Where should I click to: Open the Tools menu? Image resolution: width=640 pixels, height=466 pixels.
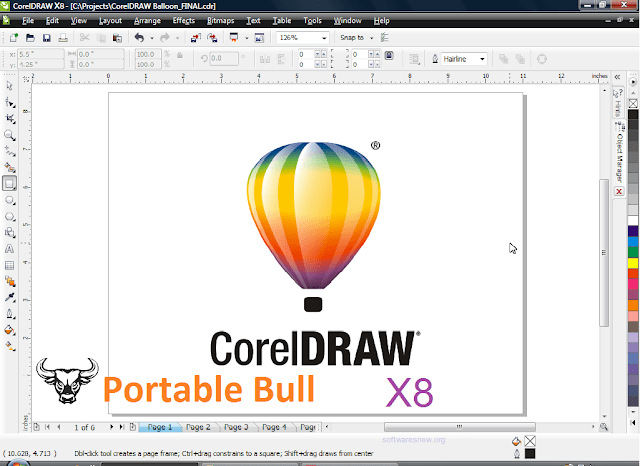coord(312,20)
